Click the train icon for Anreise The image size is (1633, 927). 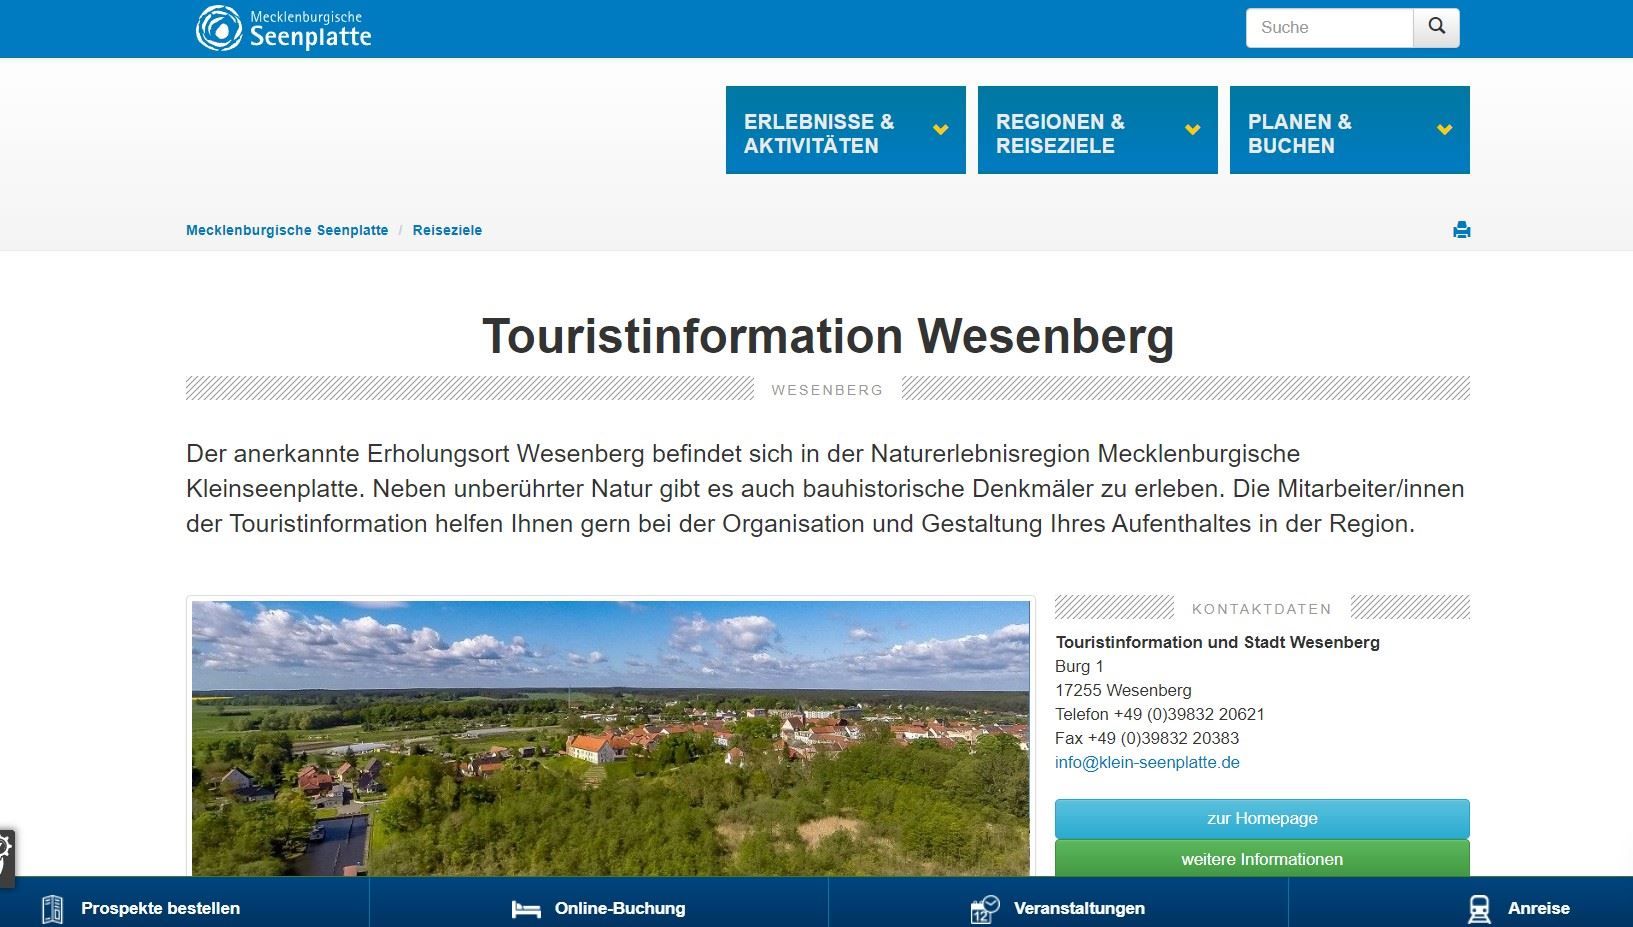(1478, 909)
